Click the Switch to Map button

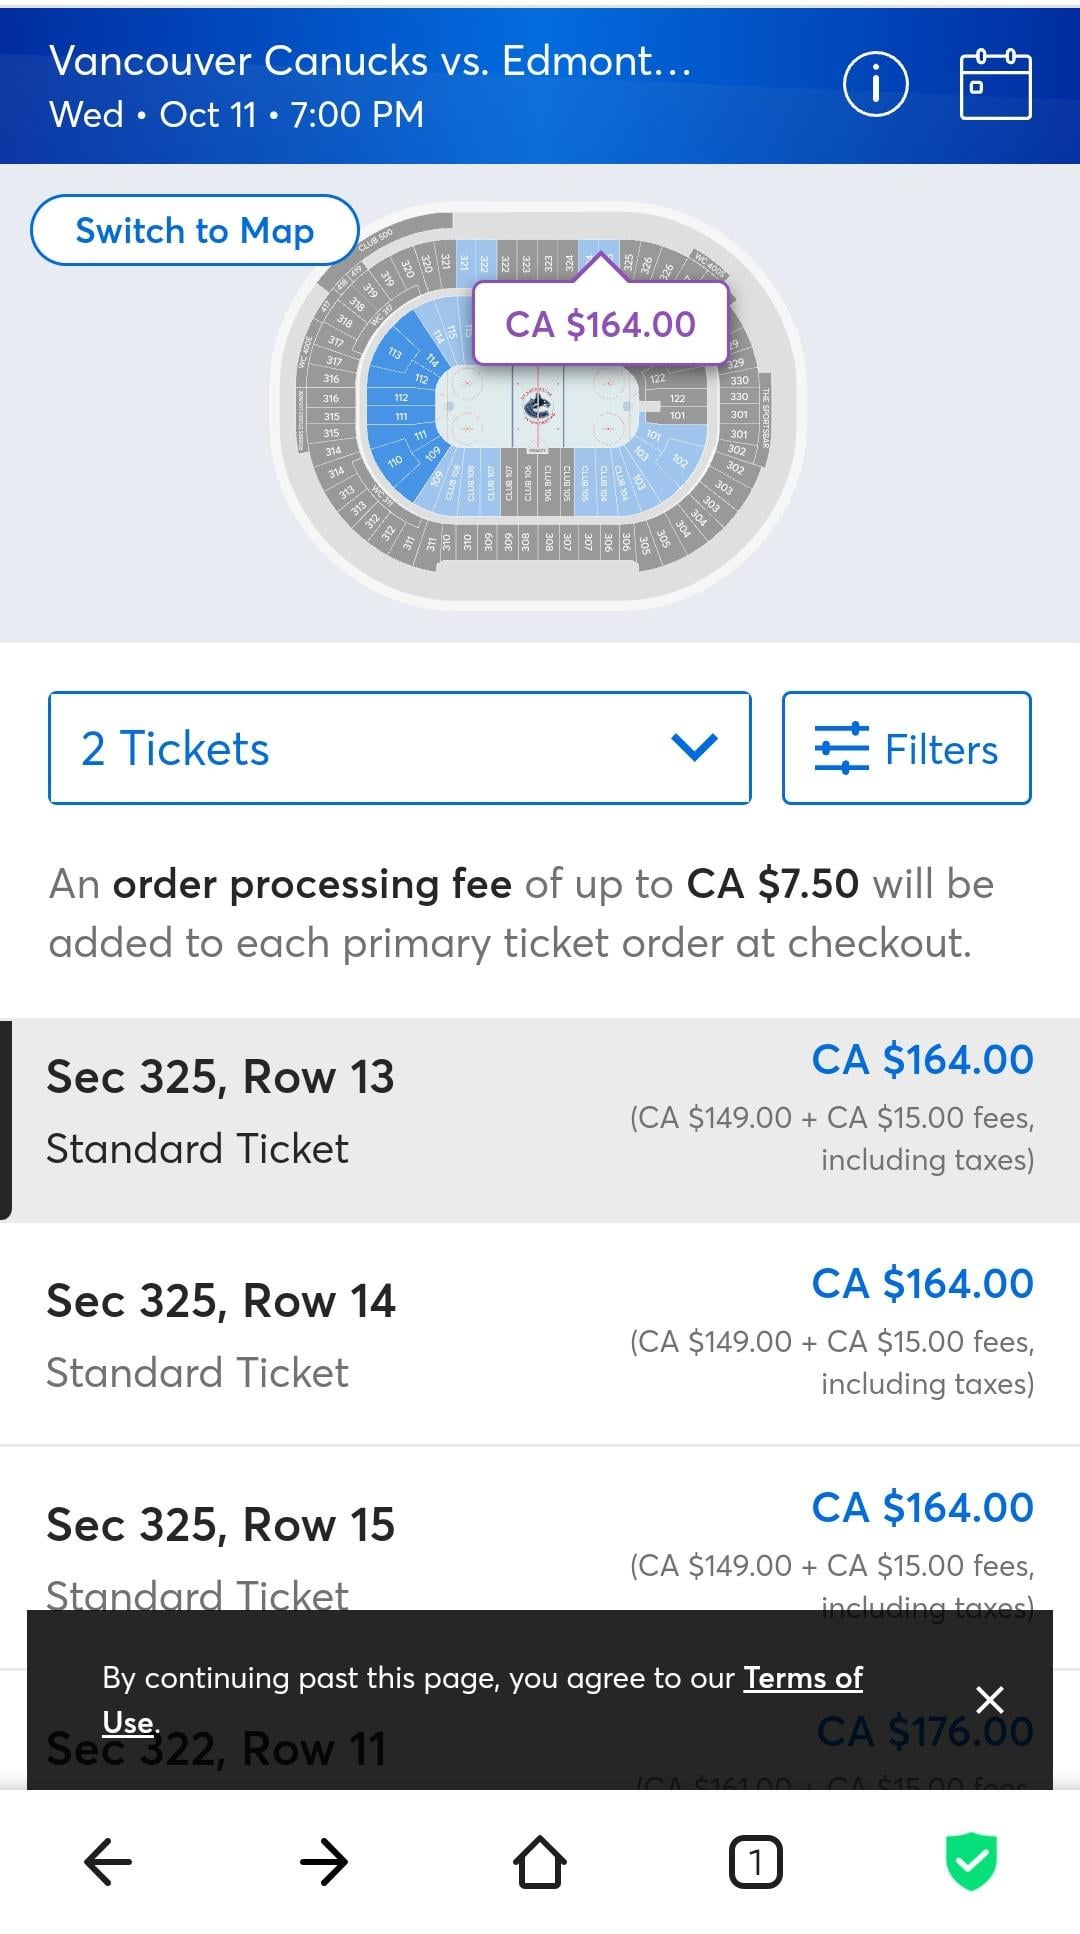coord(195,230)
